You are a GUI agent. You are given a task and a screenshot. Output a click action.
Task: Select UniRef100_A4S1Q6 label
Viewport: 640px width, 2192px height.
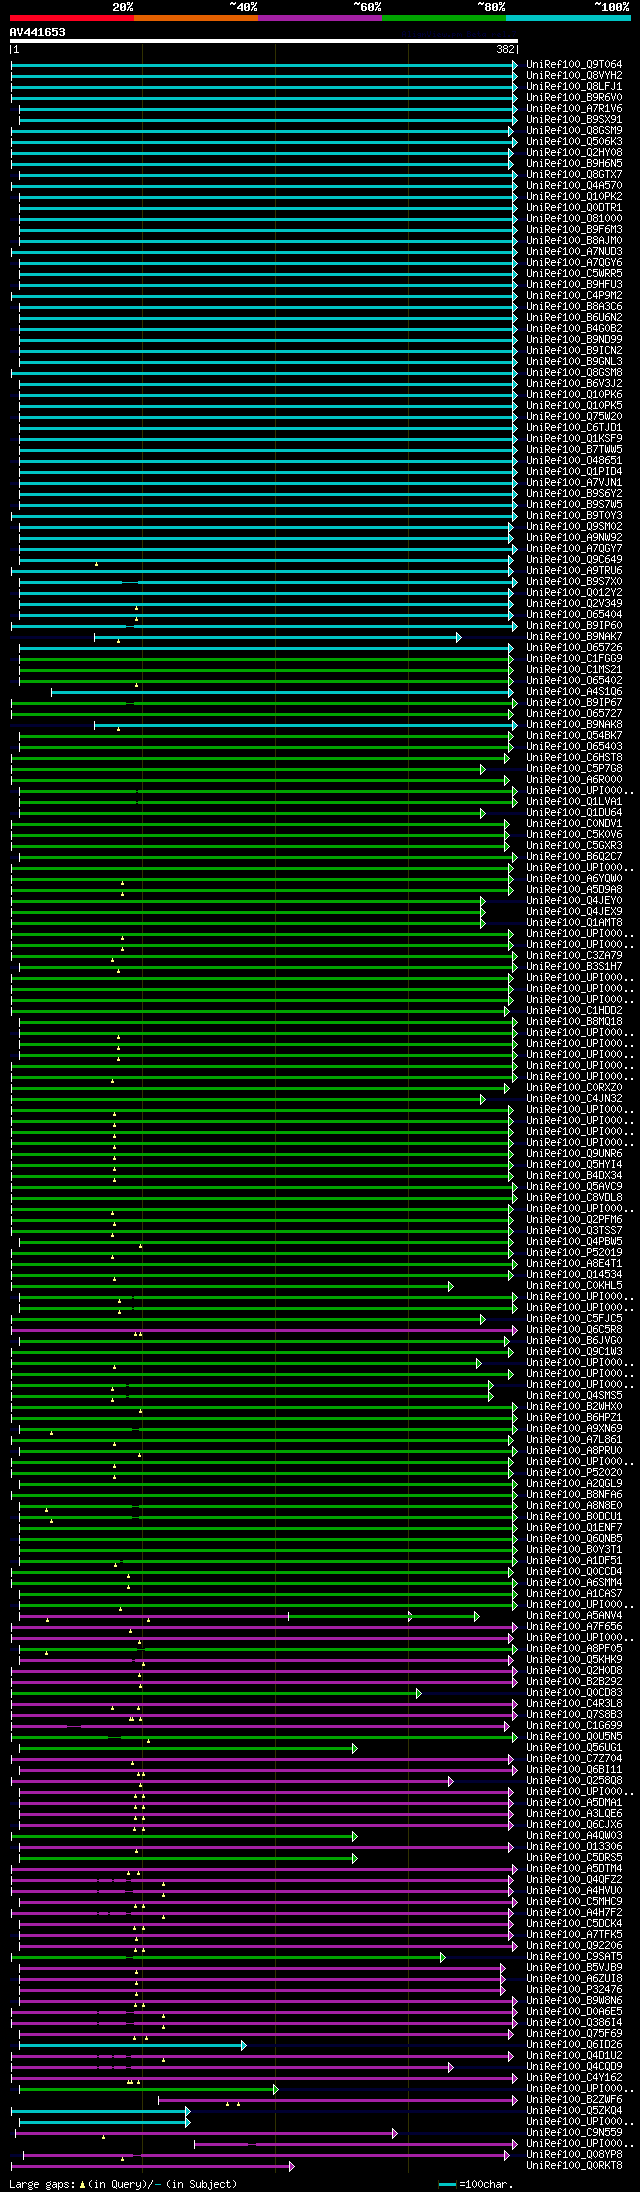574,692
